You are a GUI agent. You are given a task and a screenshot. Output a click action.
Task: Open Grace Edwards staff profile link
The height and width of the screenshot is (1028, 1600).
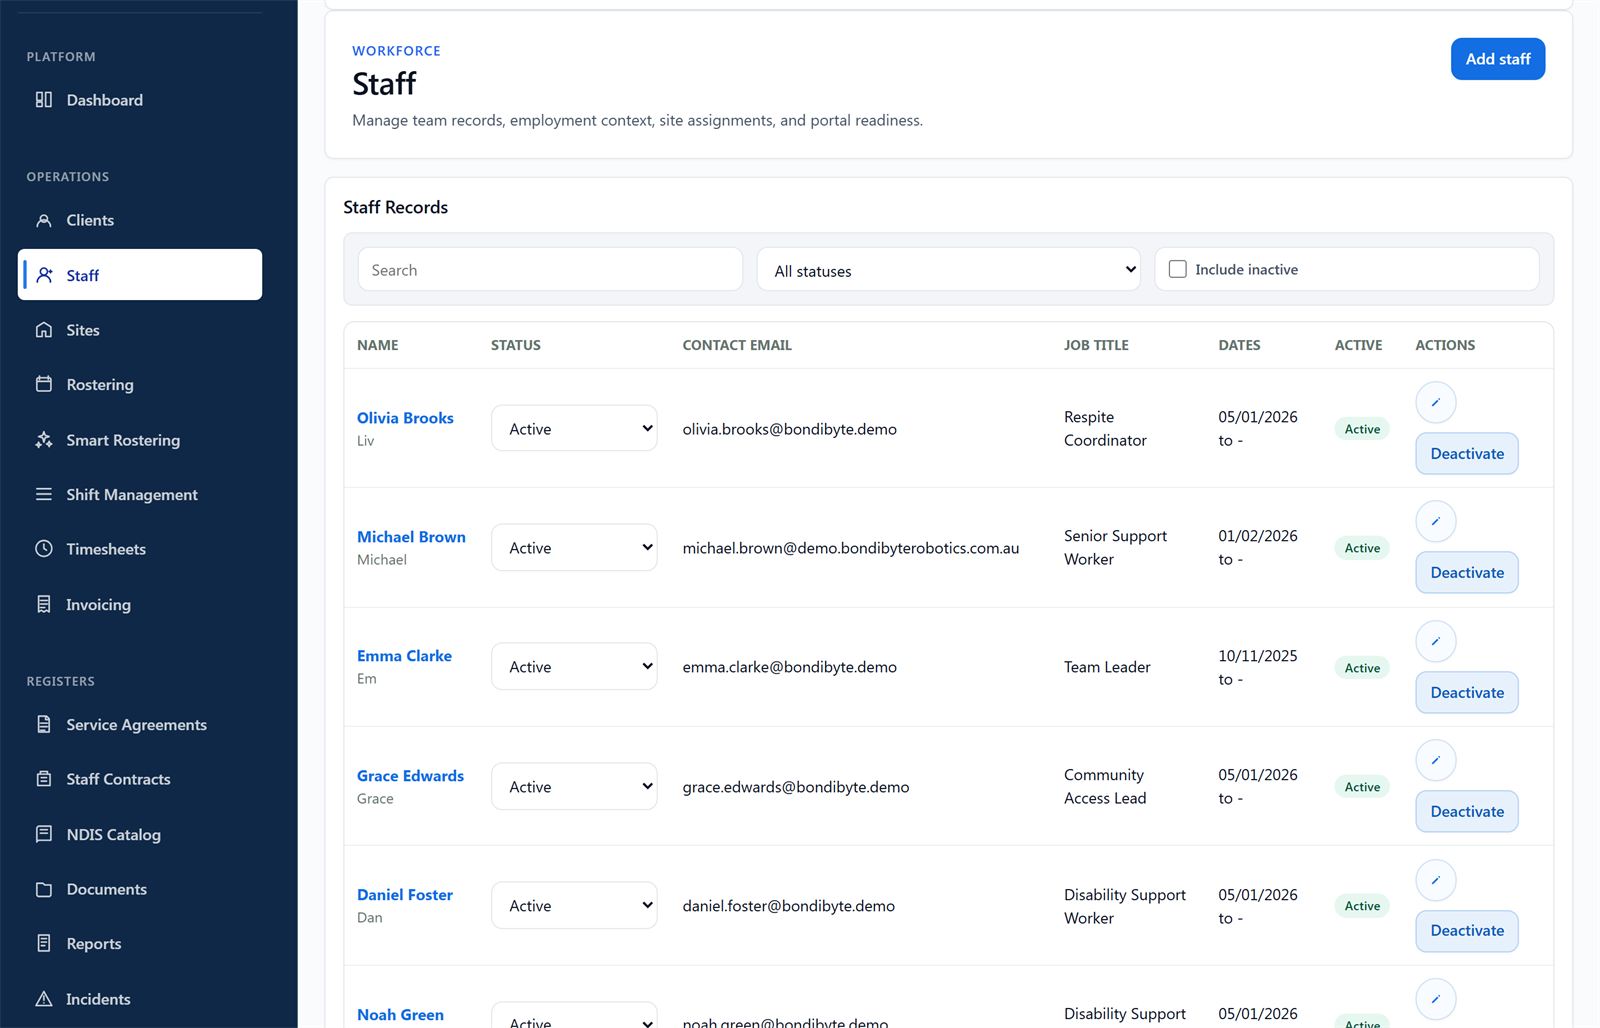point(410,776)
